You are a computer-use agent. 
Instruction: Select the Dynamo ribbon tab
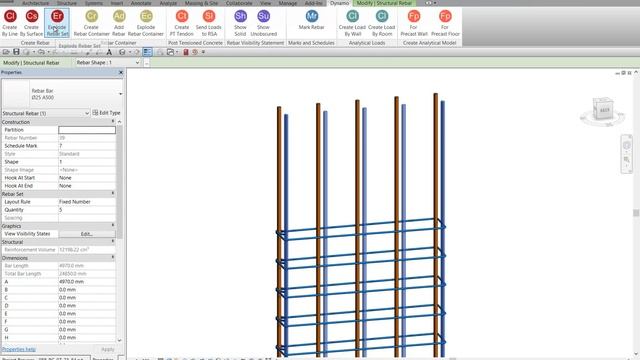click(339, 3)
